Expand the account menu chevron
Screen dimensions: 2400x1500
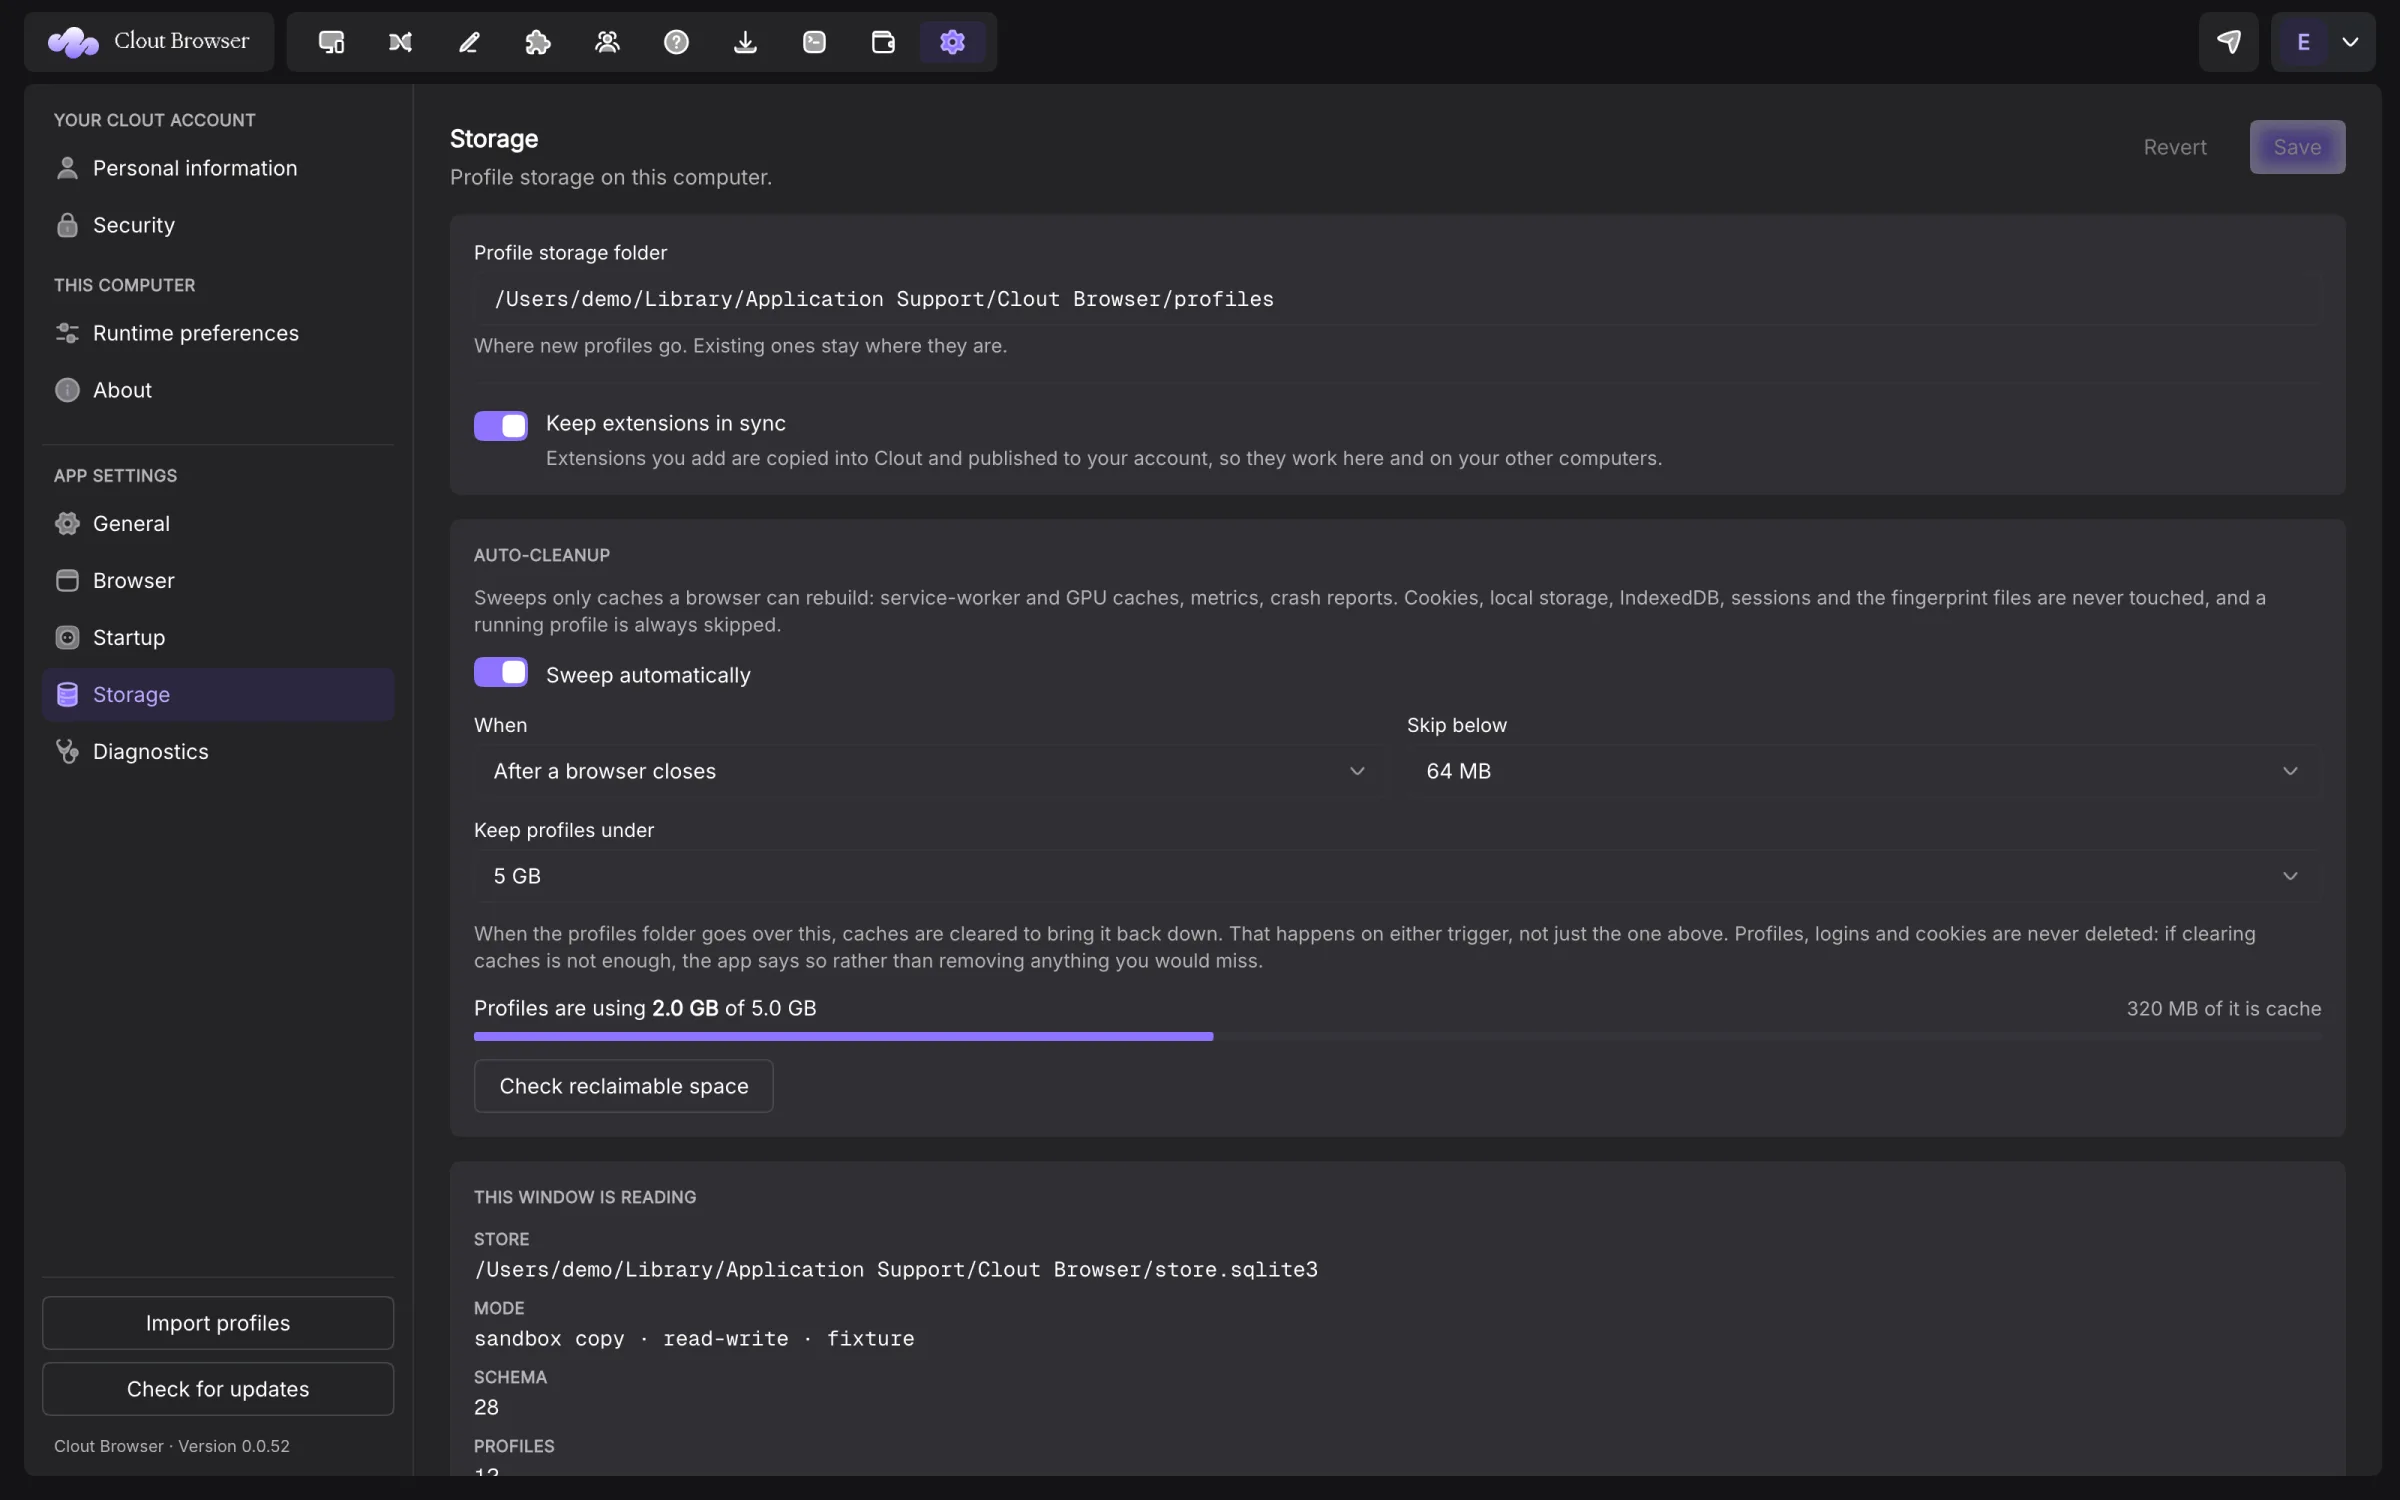tap(2351, 42)
